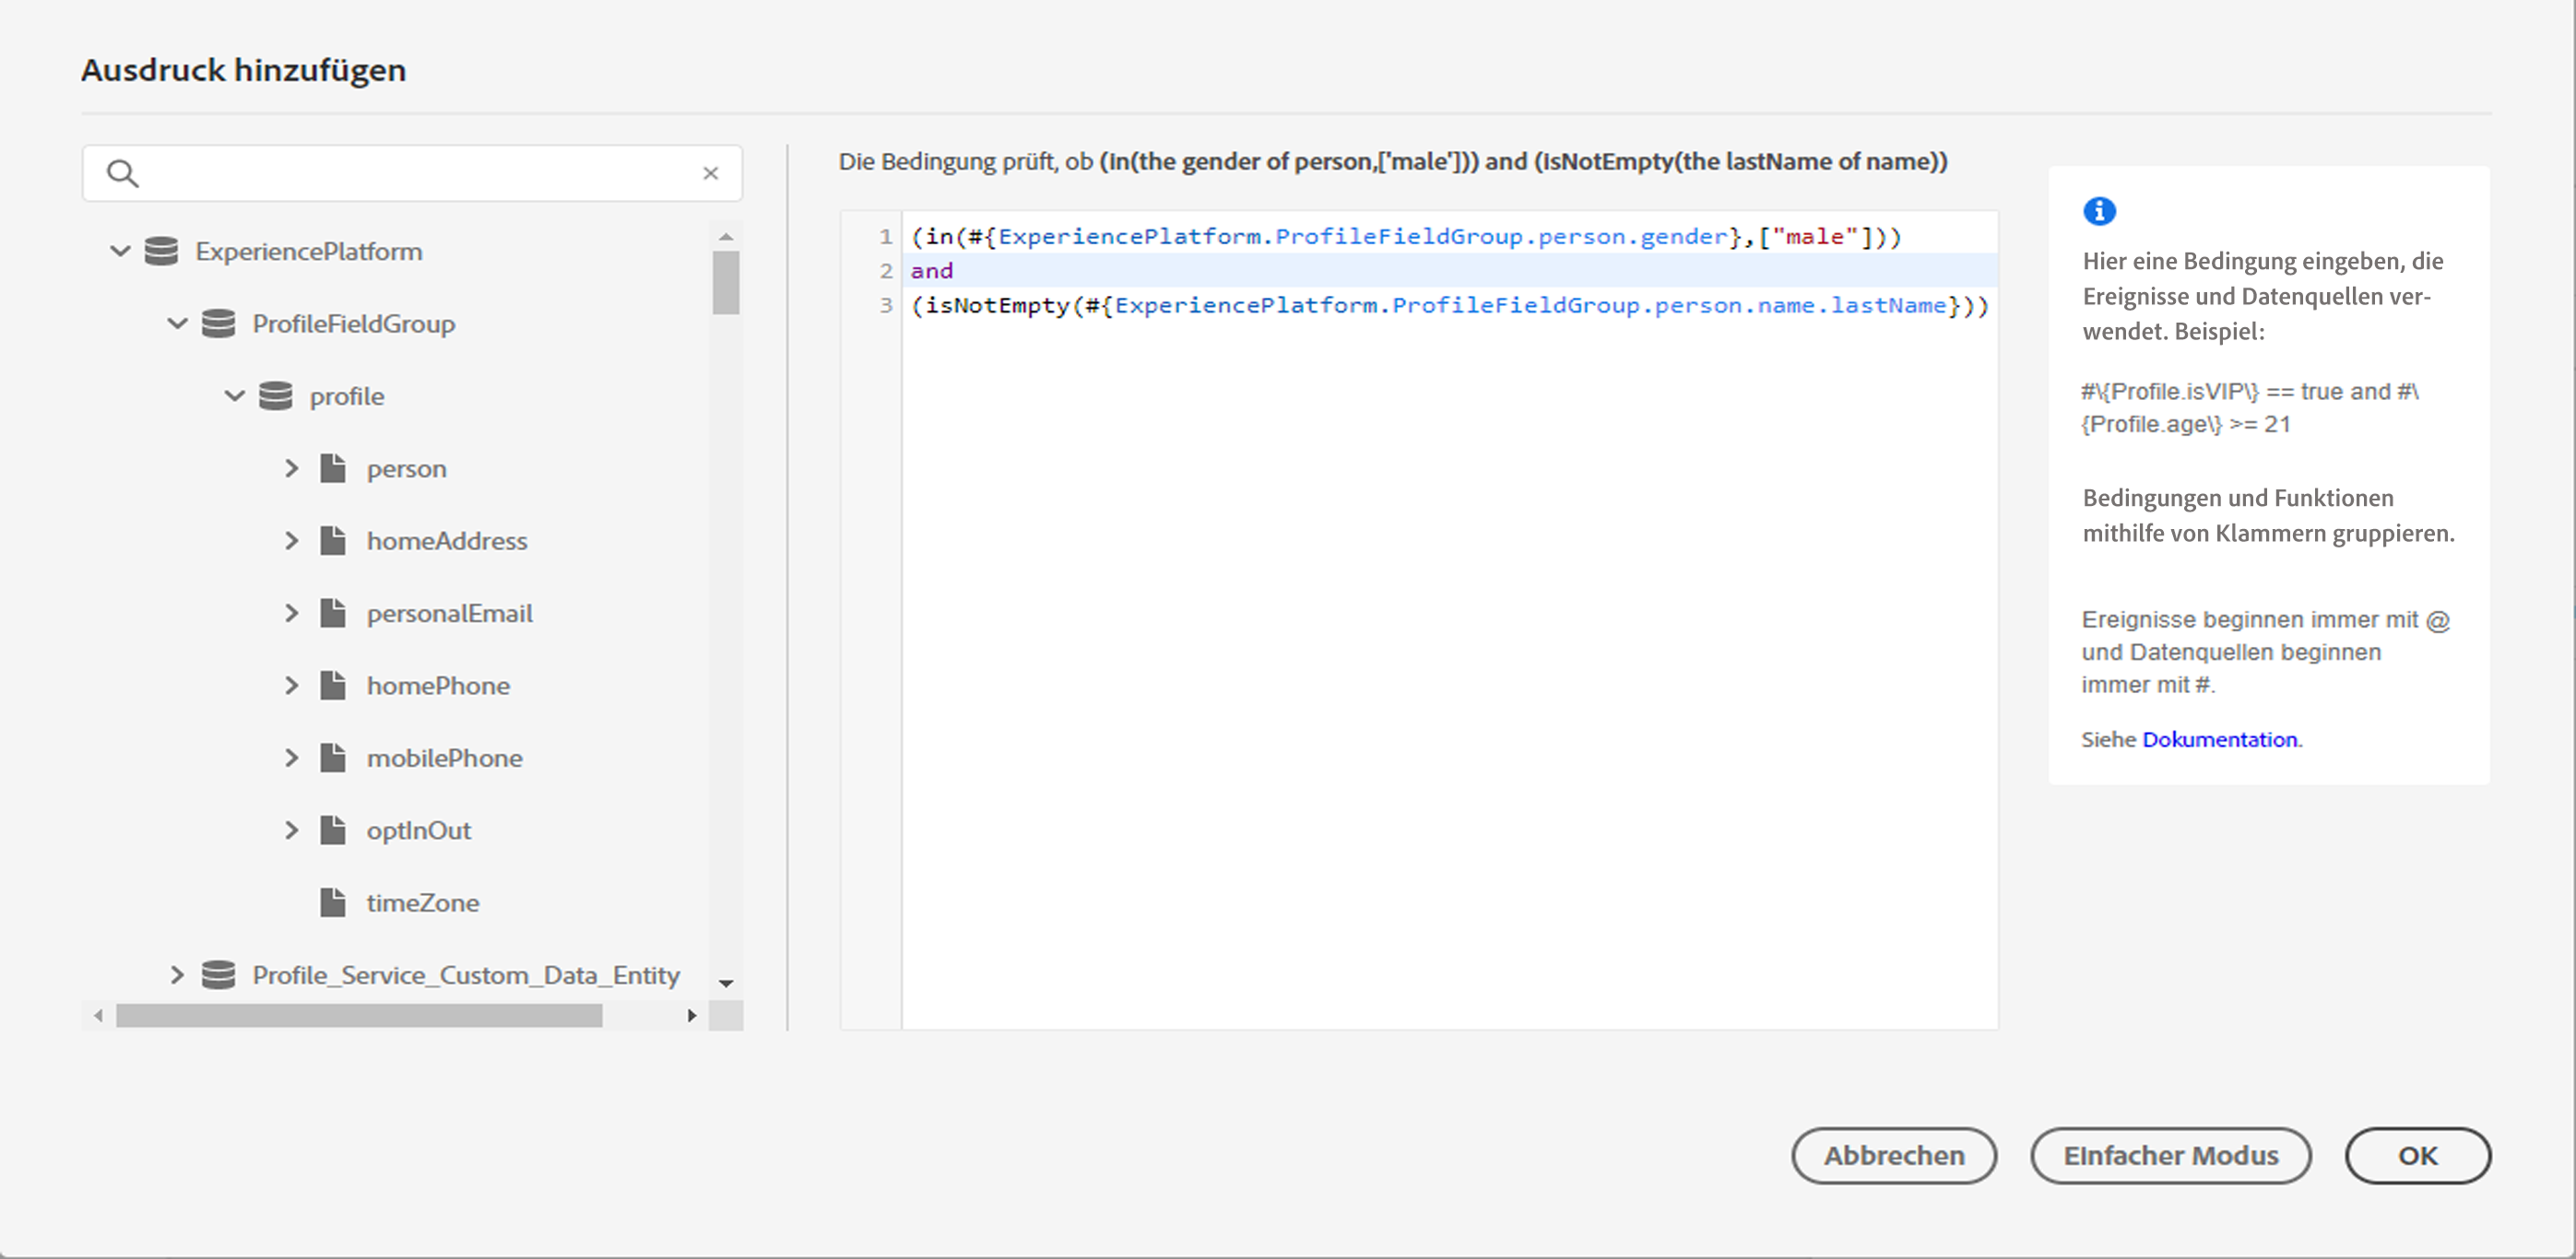
Task: Collapse the ExperiencePlatform tree node
Action: [120, 251]
